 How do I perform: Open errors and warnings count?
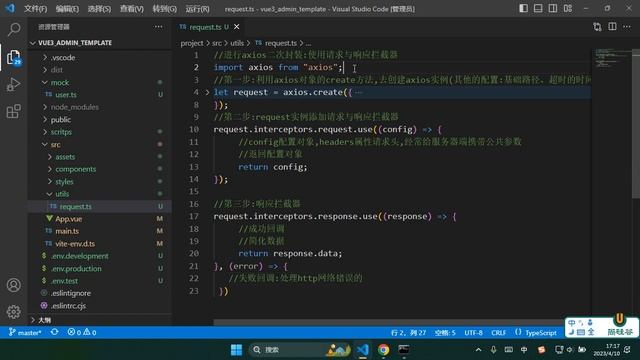tap(82, 333)
